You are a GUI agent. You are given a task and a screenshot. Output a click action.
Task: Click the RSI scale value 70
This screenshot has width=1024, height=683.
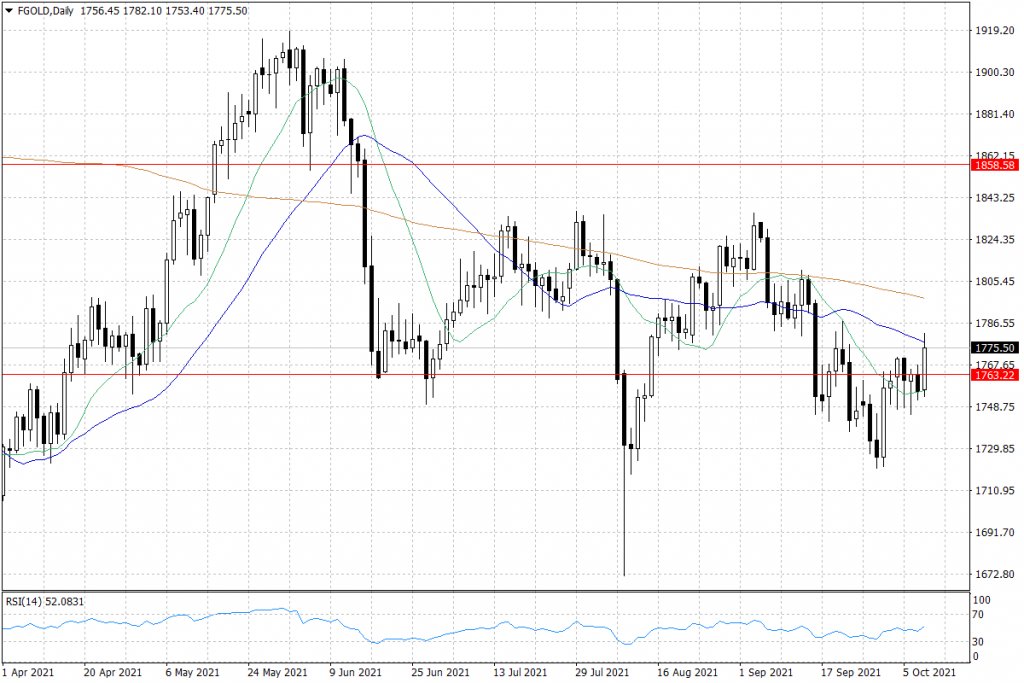[x=978, y=614]
